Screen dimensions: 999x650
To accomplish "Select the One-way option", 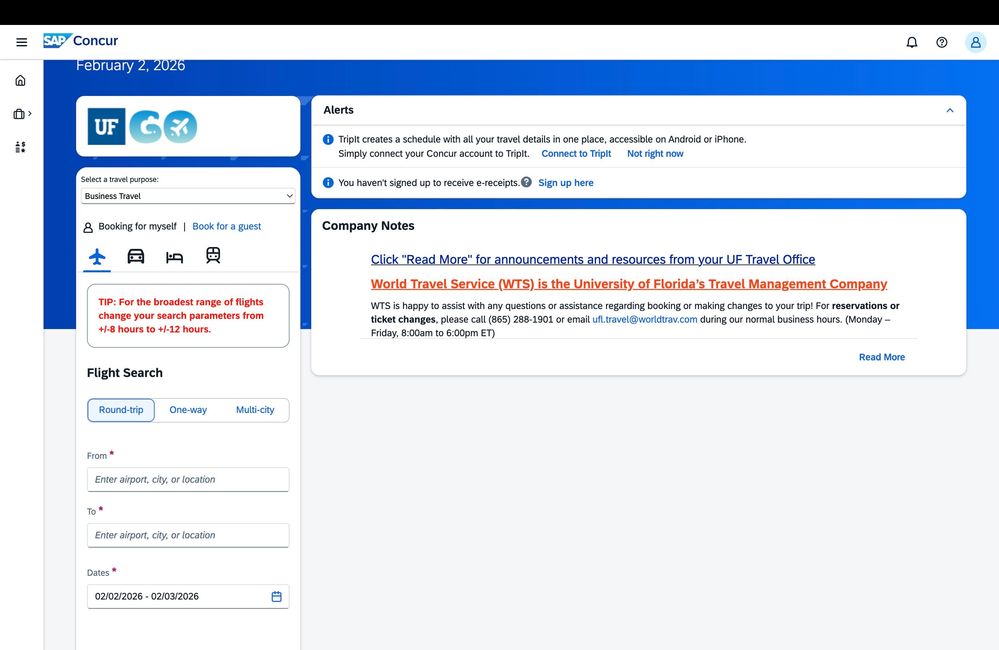I will tap(188, 410).
